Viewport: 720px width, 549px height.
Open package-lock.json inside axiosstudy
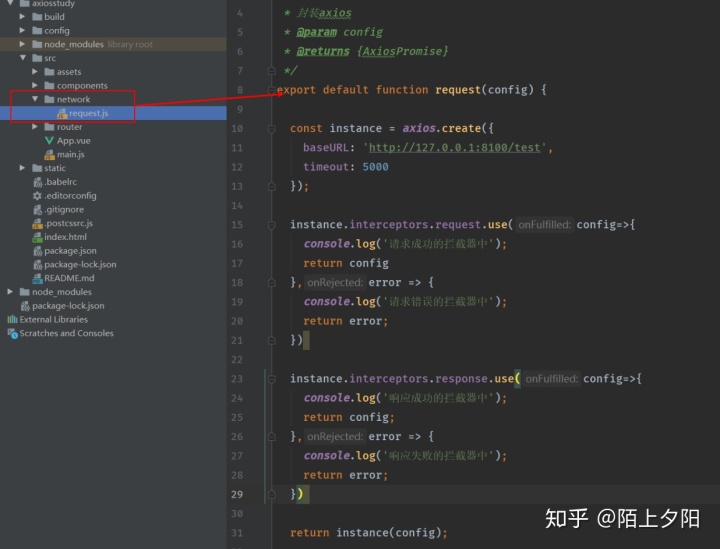80,264
